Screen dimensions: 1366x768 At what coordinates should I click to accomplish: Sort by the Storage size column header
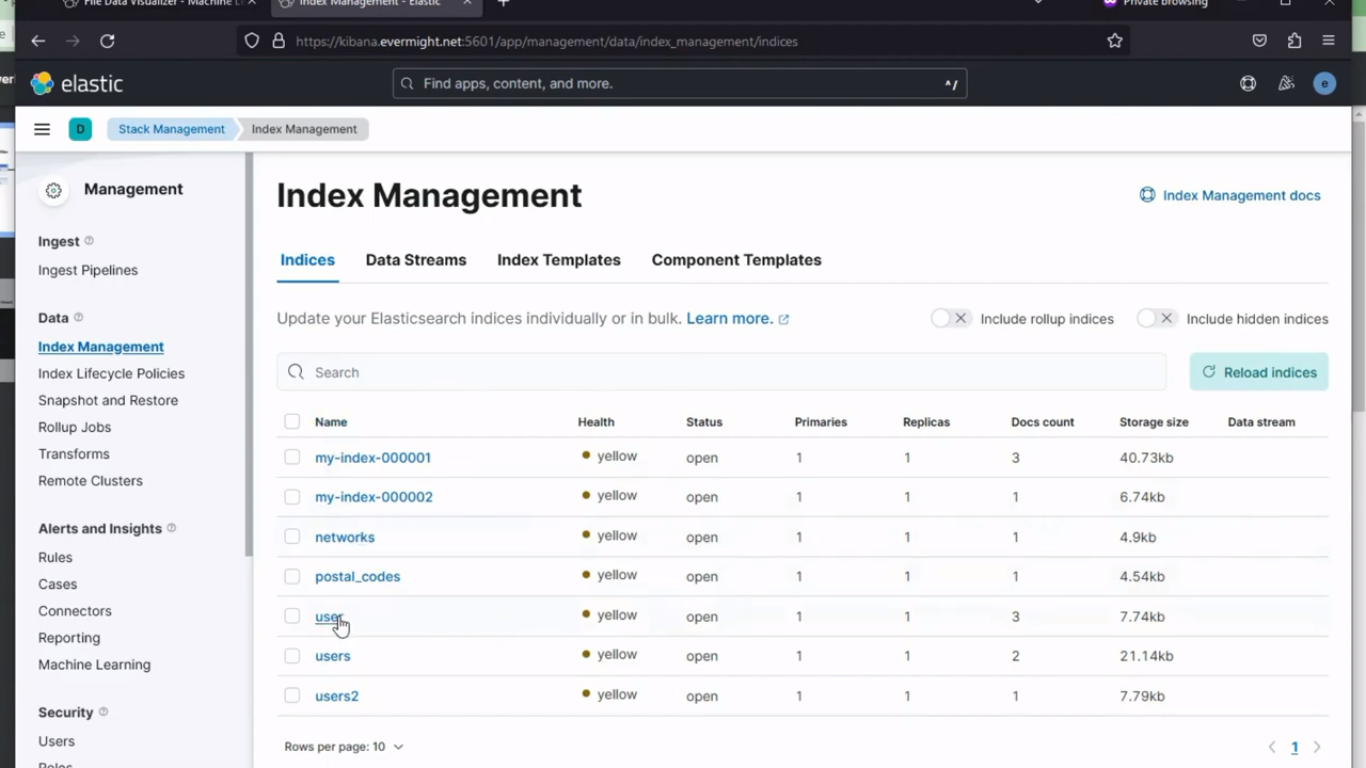point(1154,422)
